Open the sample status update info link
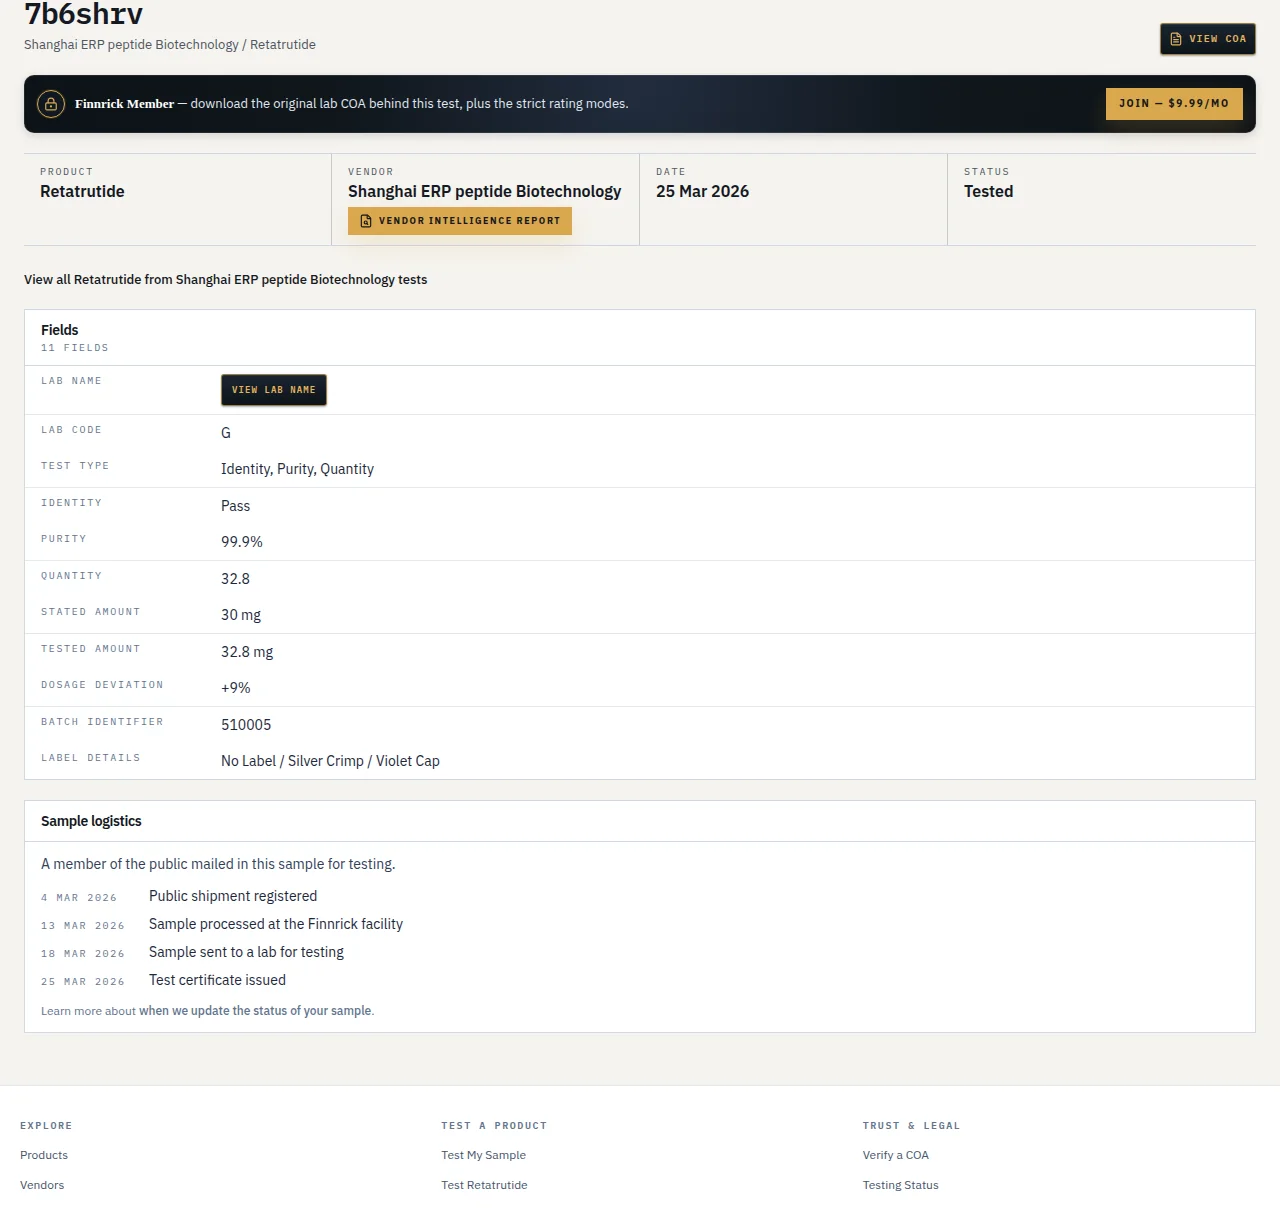 pyautogui.click(x=255, y=1011)
